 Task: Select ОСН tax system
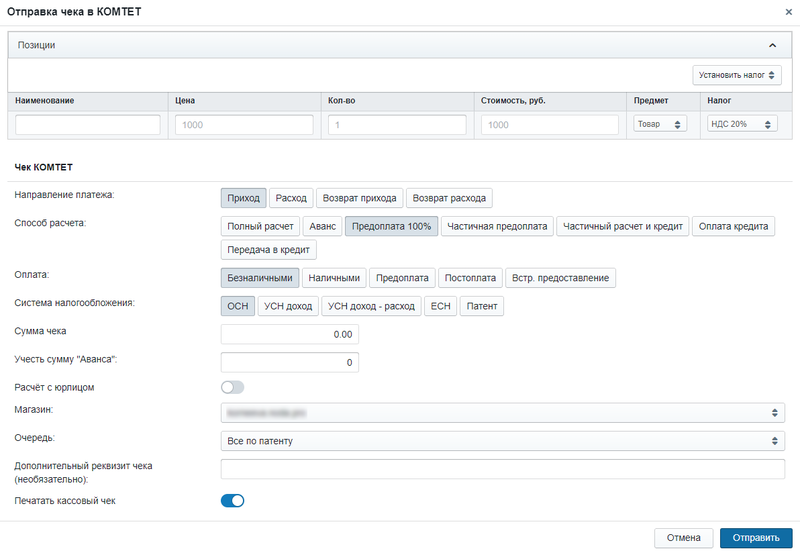pyautogui.click(x=238, y=306)
